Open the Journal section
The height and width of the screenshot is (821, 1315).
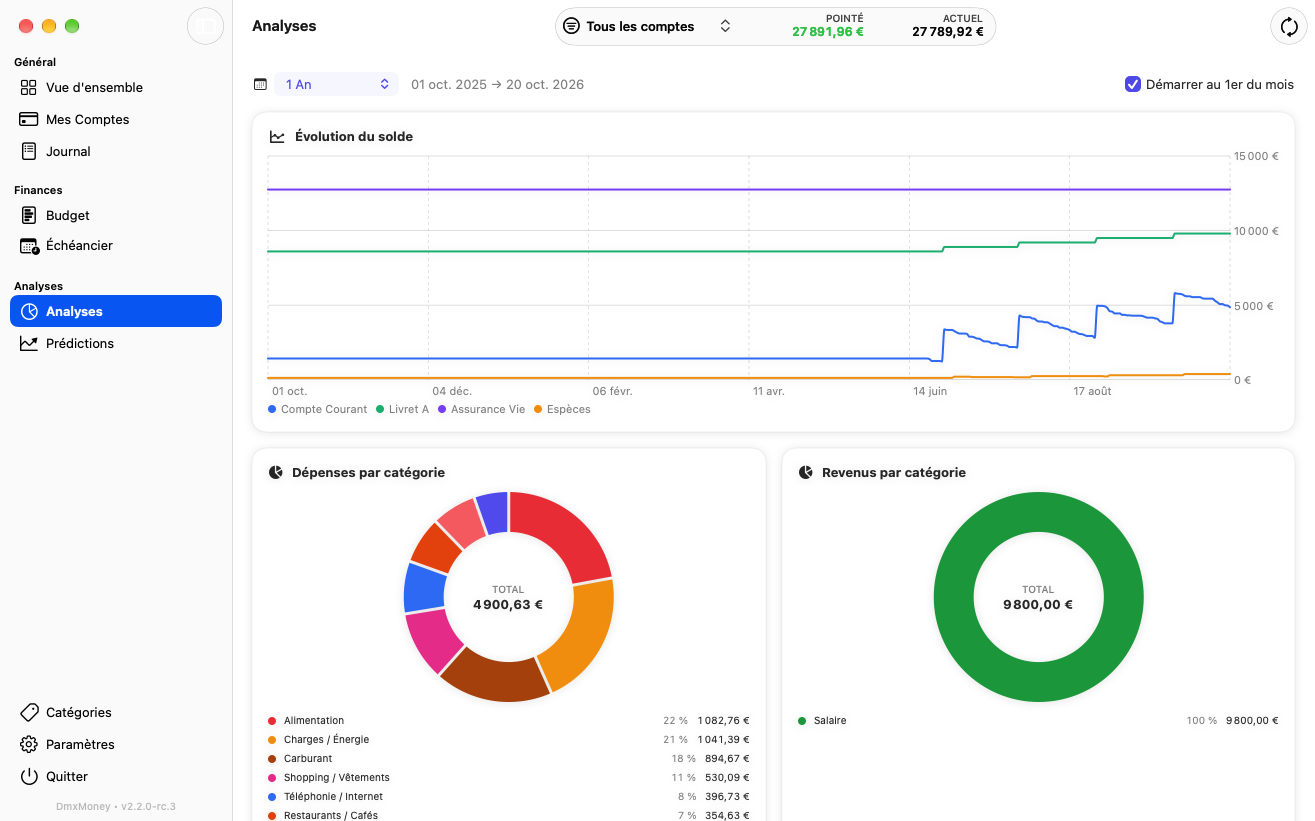pyautogui.click(x=116, y=151)
